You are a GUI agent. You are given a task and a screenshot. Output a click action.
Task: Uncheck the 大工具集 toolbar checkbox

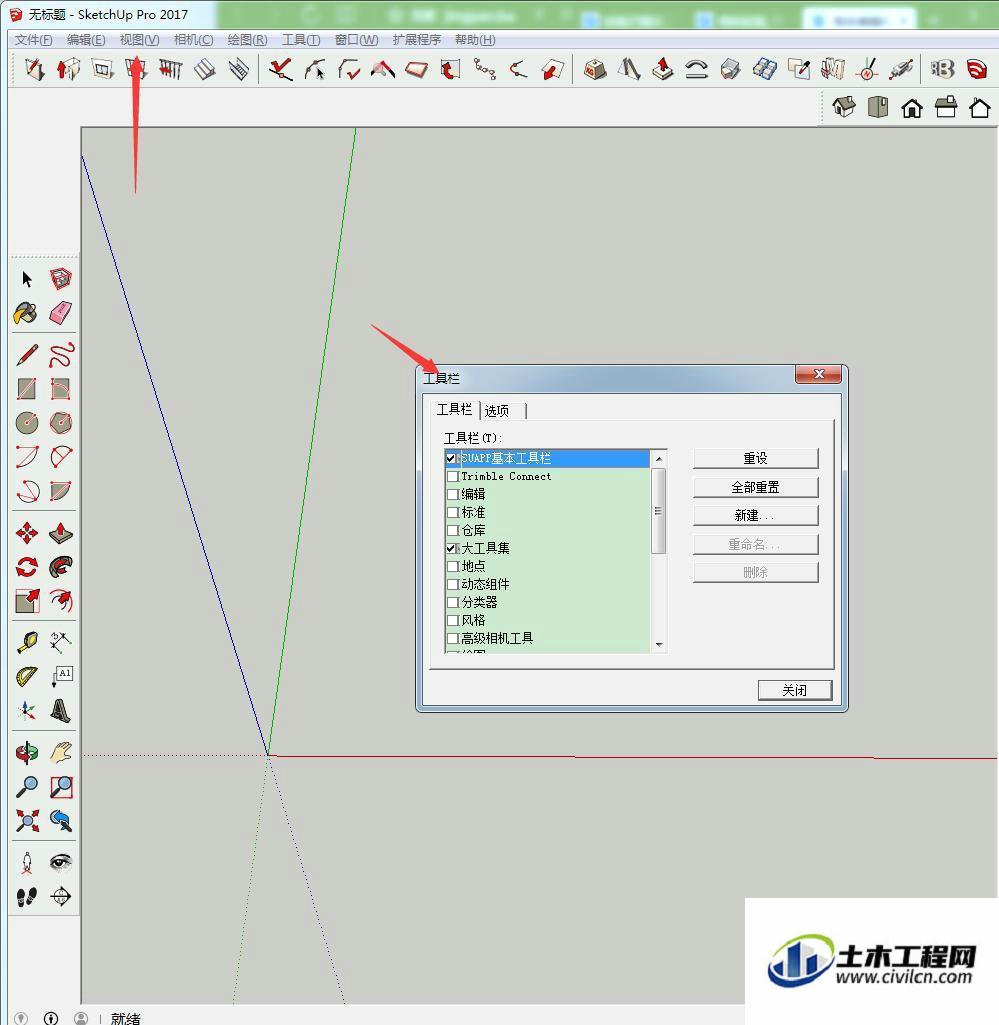pyautogui.click(x=452, y=548)
